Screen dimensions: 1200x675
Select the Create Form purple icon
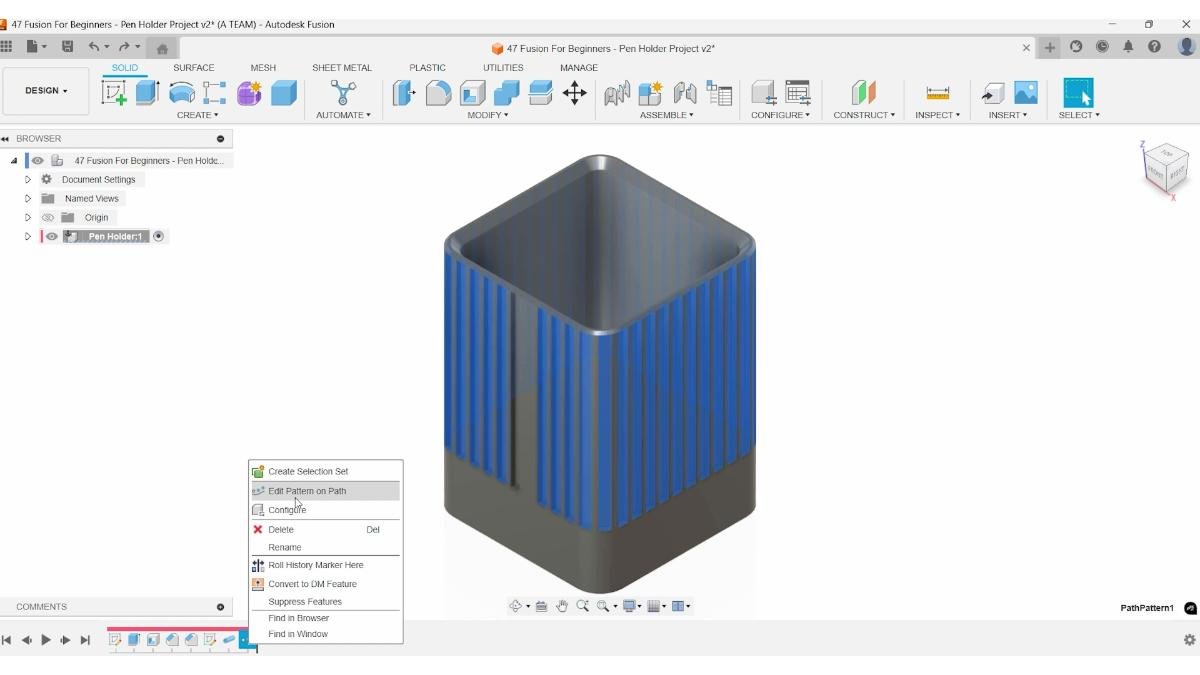[249, 93]
